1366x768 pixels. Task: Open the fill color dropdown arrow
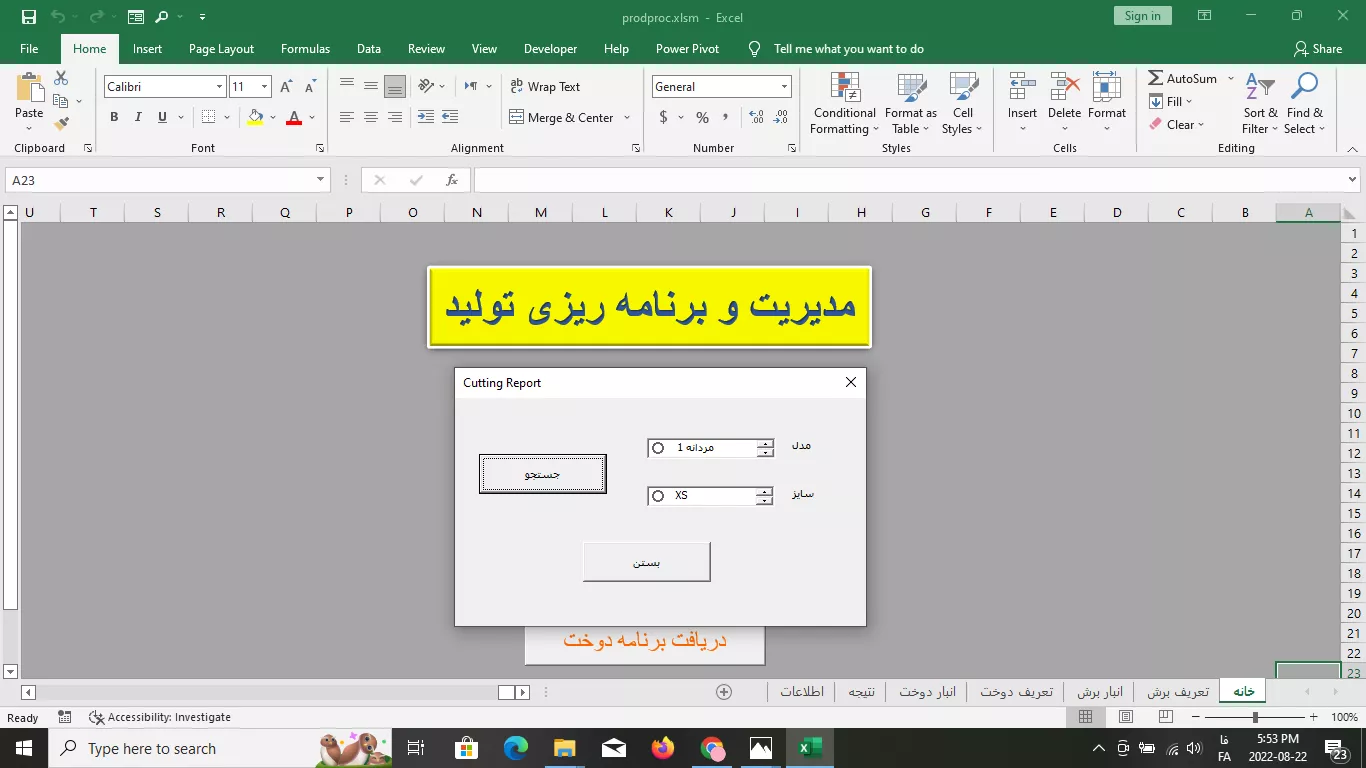click(x=272, y=118)
